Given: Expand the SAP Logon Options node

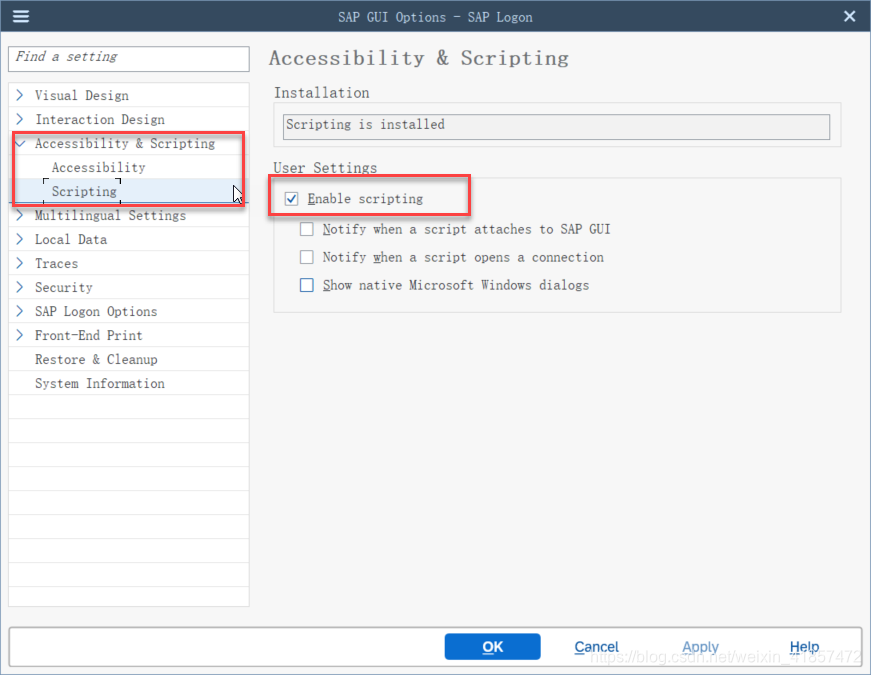Looking at the screenshot, I should click(x=20, y=311).
